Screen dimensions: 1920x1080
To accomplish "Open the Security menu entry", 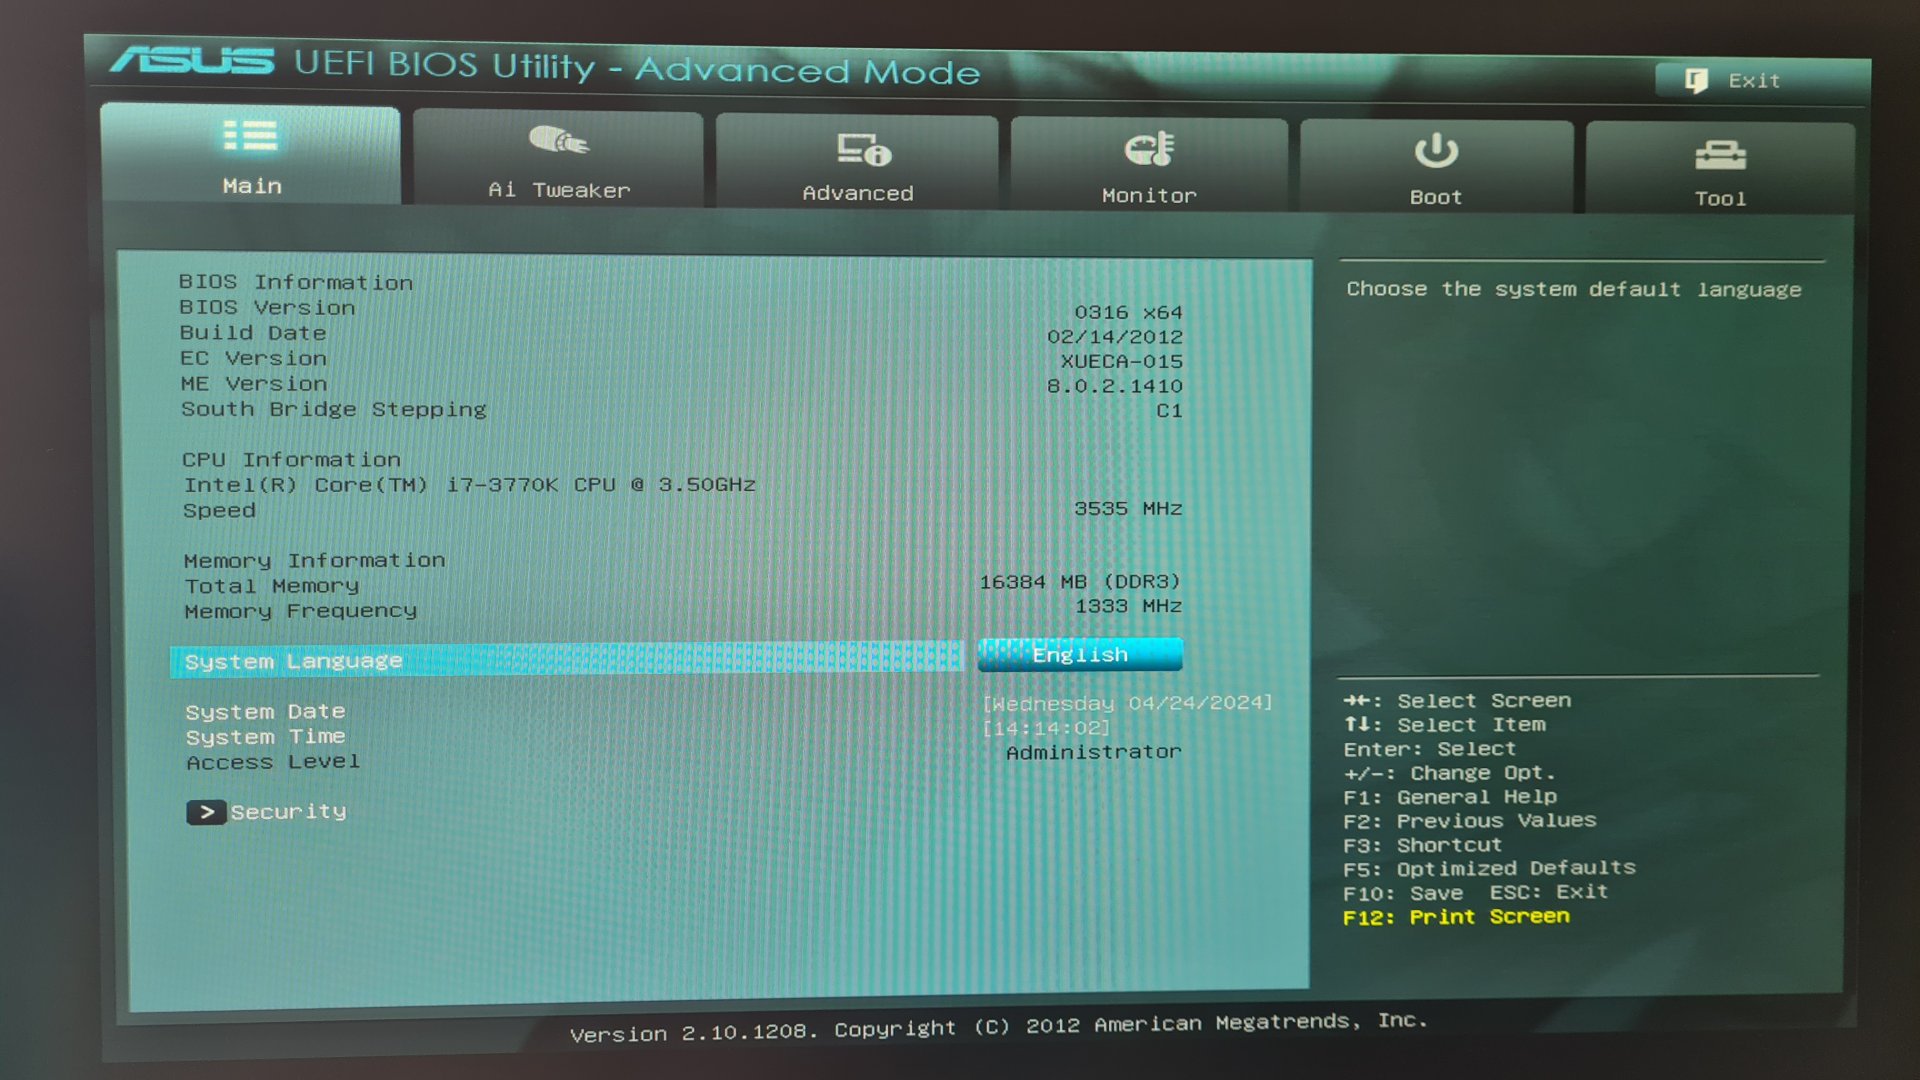I will (288, 812).
